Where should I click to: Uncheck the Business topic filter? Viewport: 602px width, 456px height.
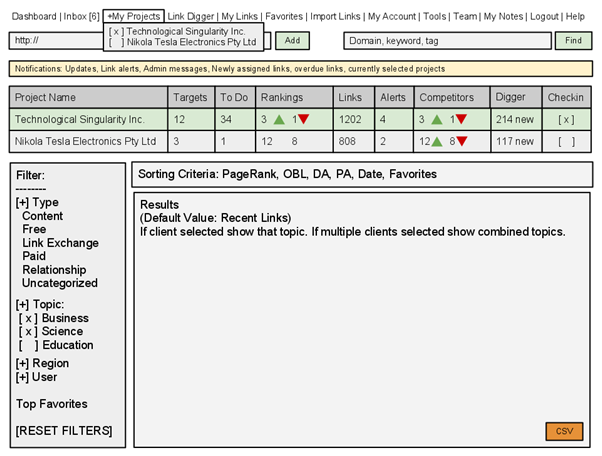[x=28, y=318]
